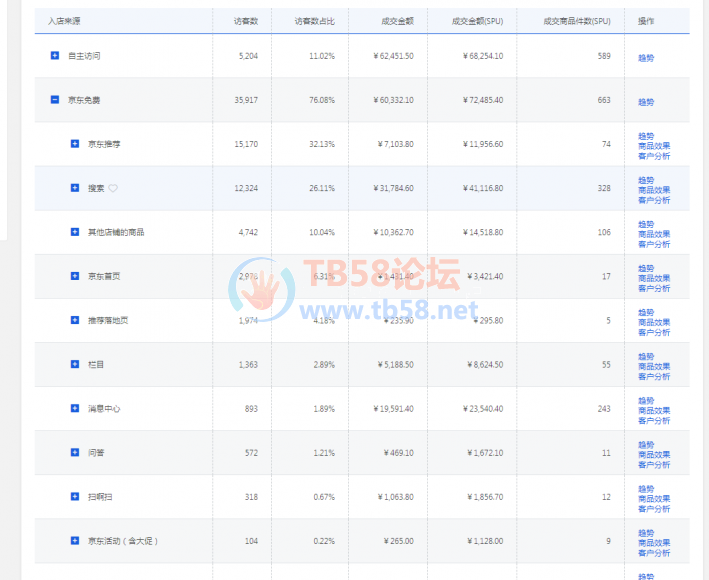Expand the 问答 row
Viewport: 709px width, 580px height.
coord(75,452)
